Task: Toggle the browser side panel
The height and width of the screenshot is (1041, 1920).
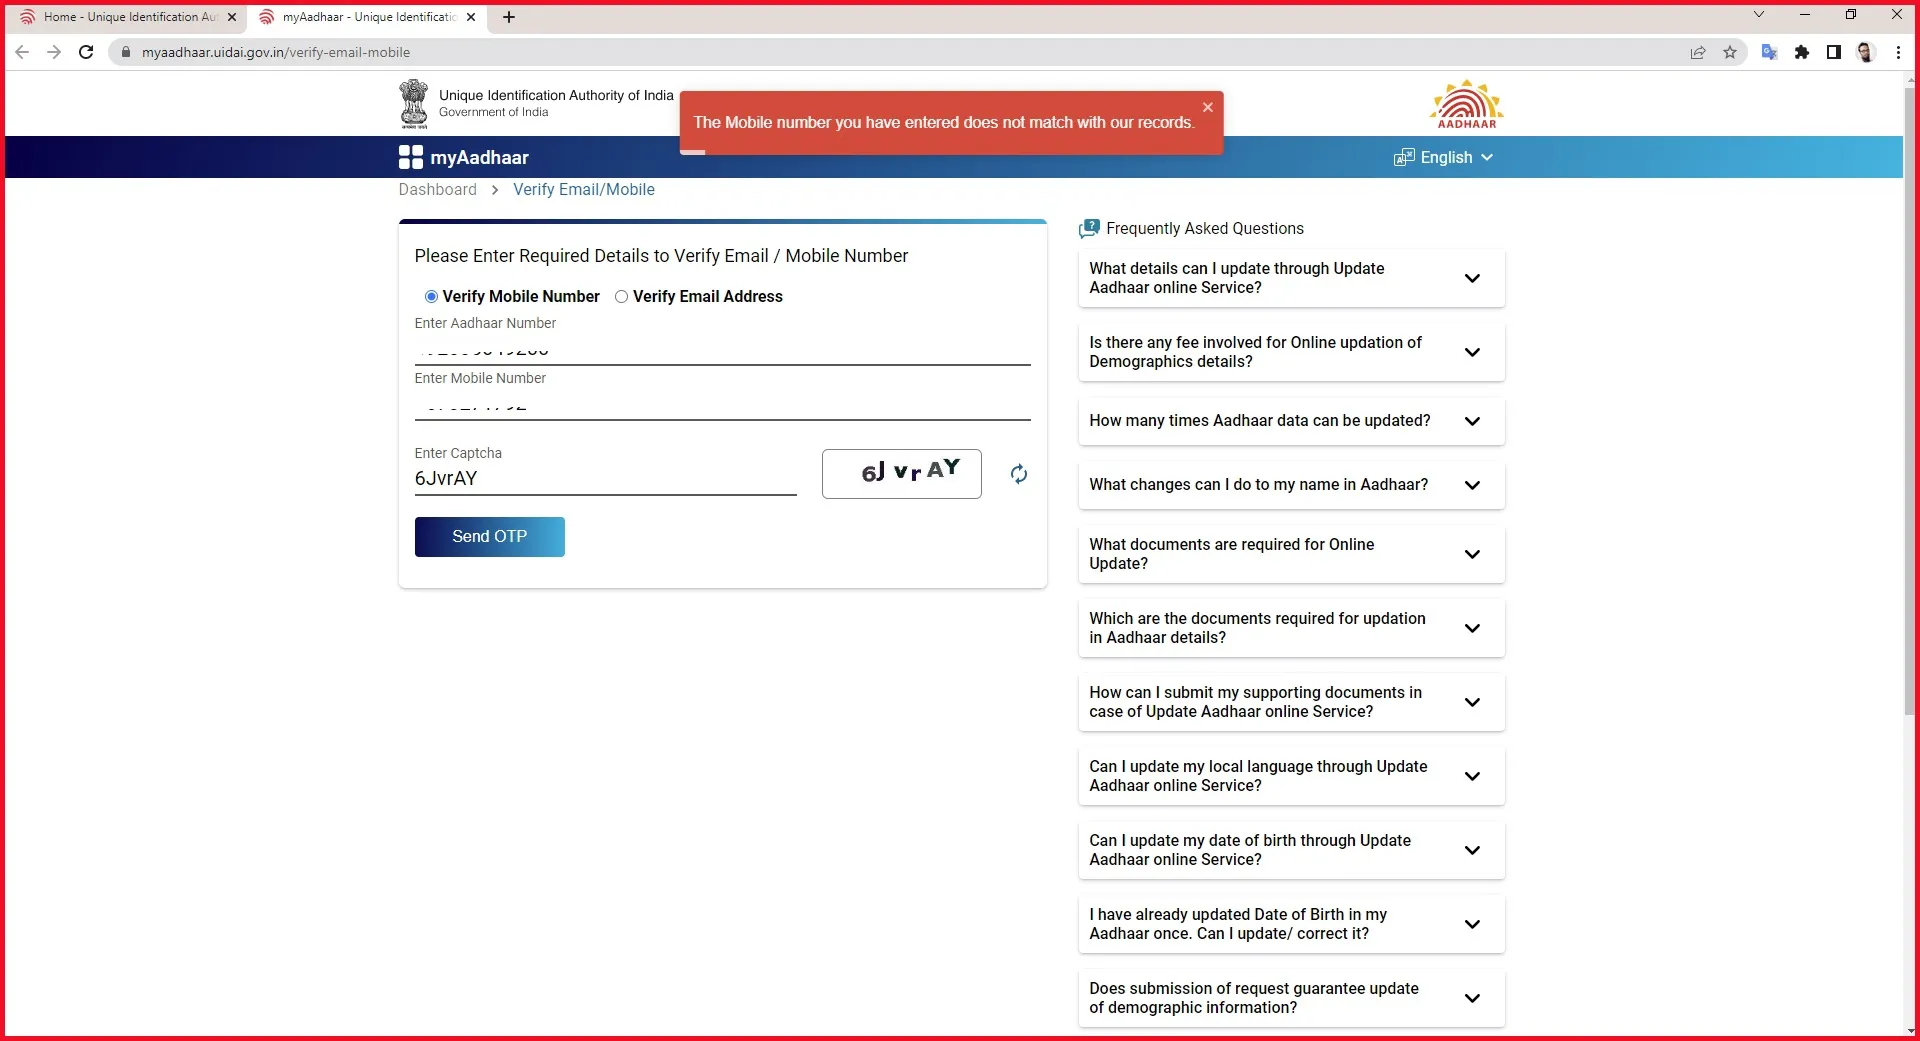Action: [1834, 52]
